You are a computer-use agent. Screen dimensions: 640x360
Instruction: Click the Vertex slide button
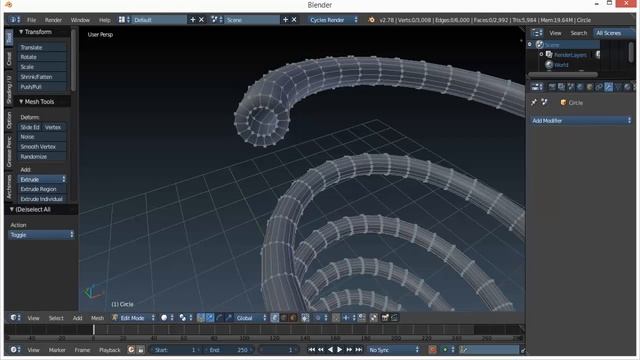[53, 127]
